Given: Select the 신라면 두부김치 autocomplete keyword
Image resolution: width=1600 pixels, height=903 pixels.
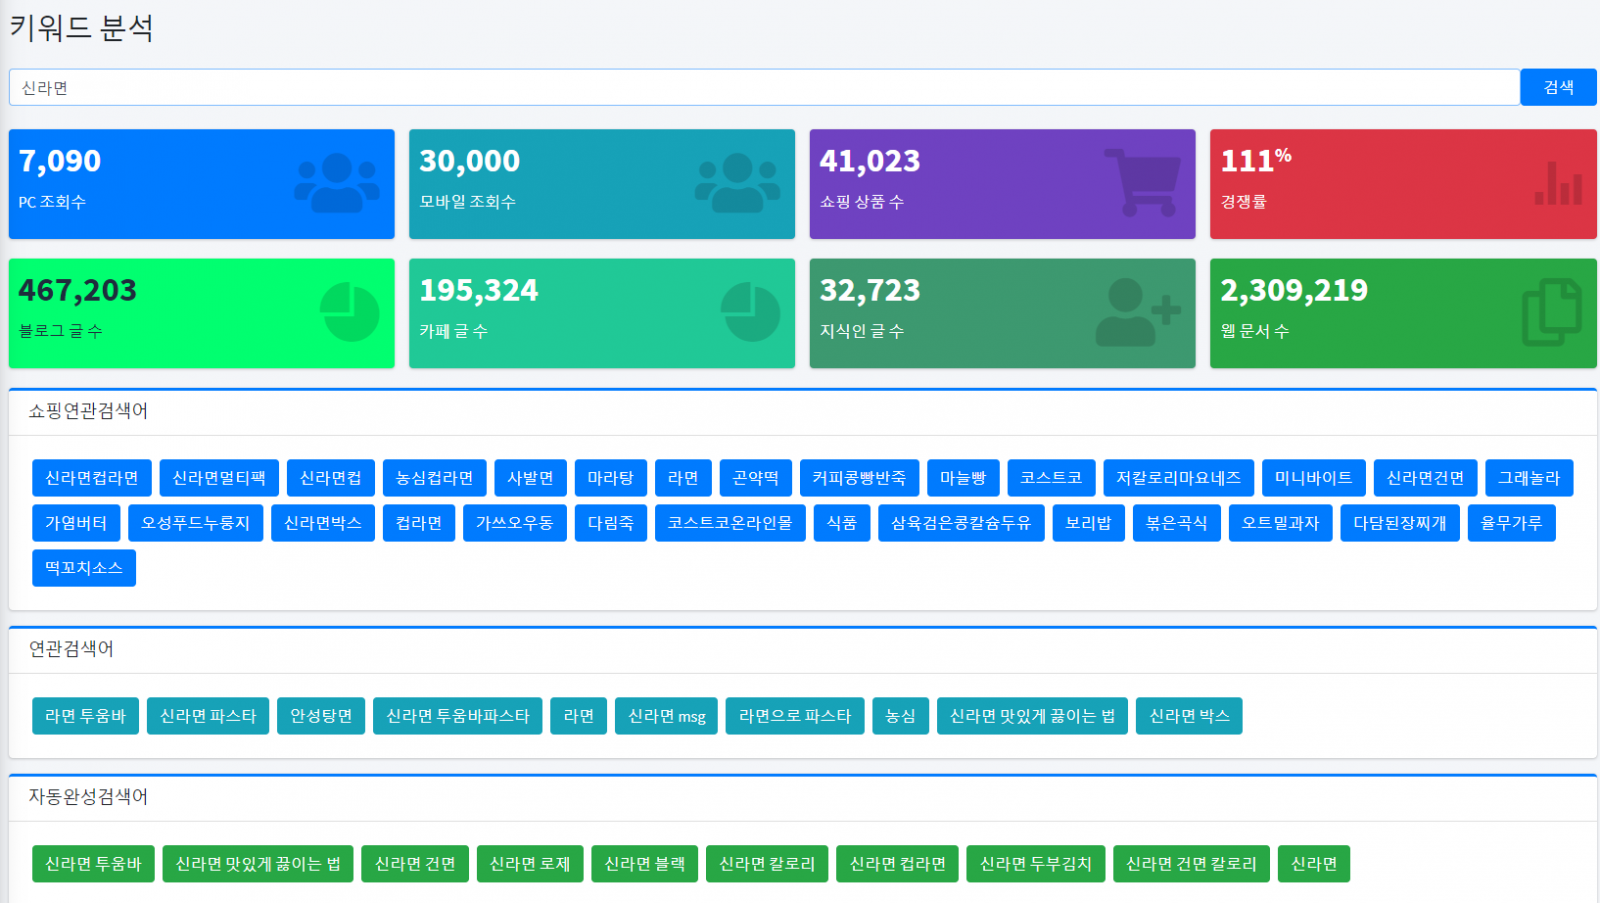Looking at the screenshot, I should [1035, 864].
